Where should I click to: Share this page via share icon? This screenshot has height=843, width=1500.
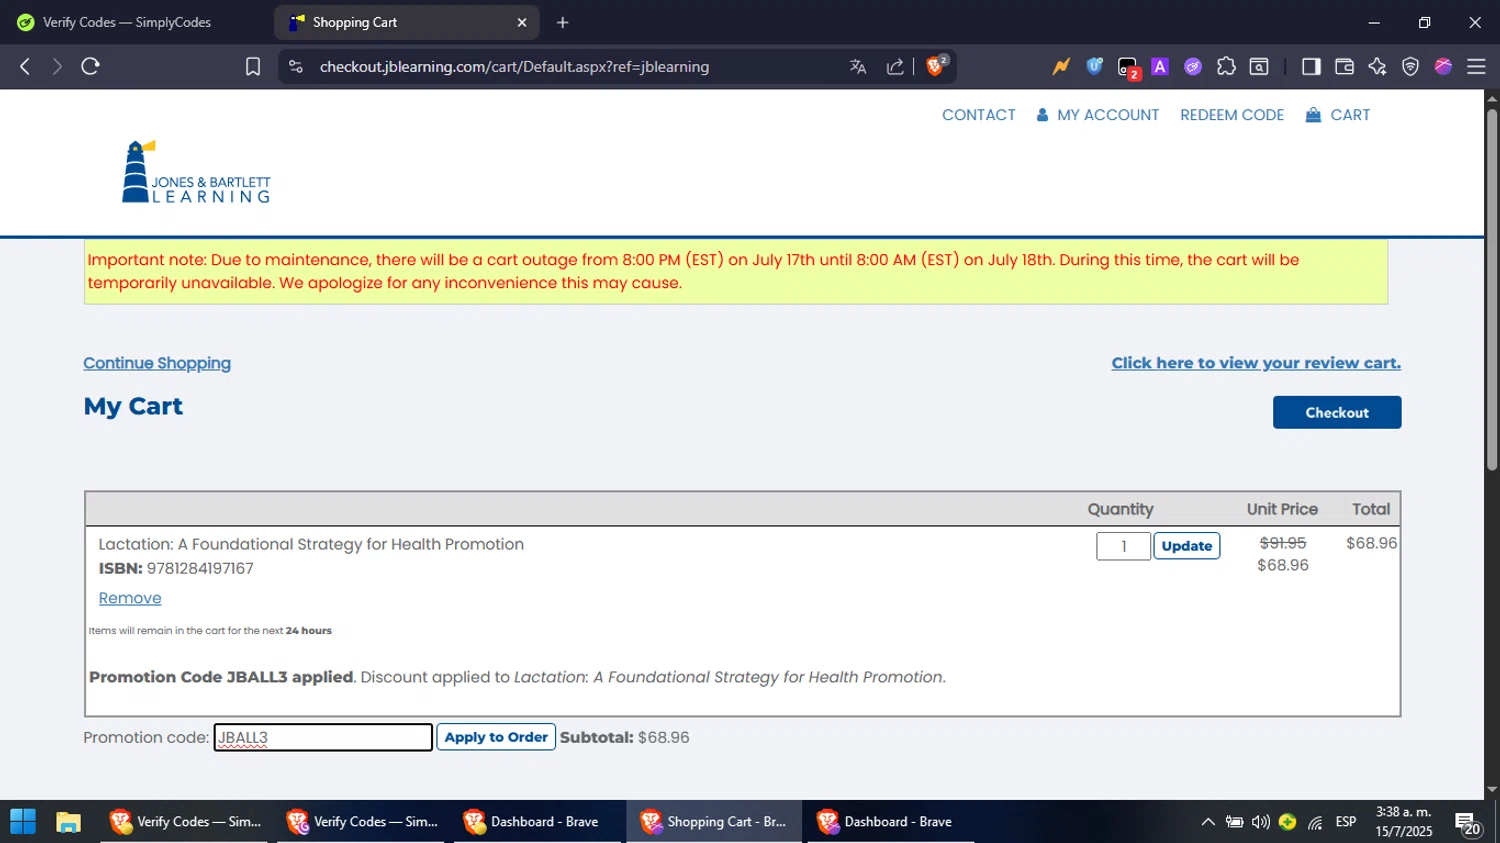[895, 67]
